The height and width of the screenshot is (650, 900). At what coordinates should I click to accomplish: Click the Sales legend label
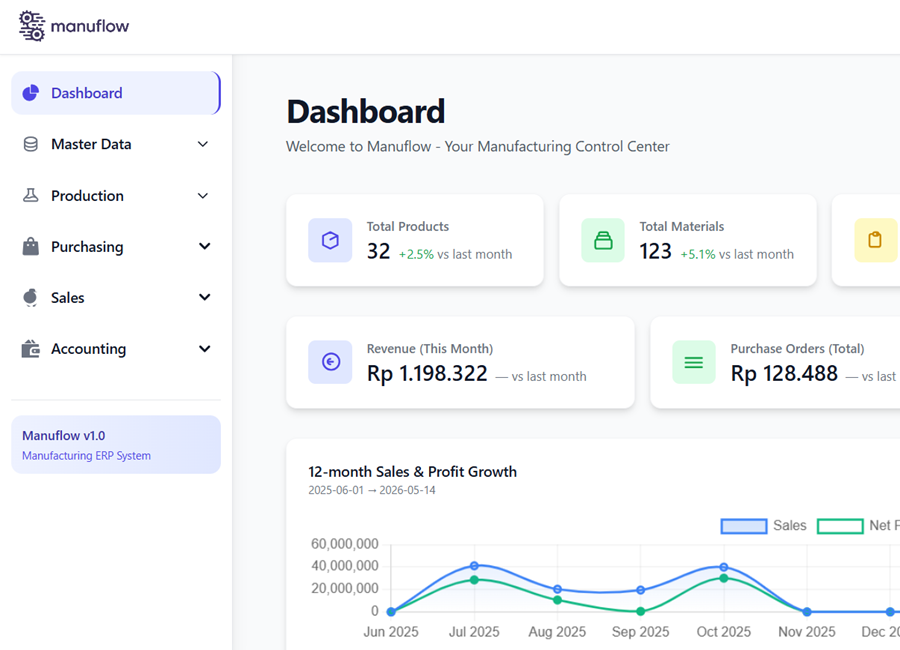click(789, 525)
